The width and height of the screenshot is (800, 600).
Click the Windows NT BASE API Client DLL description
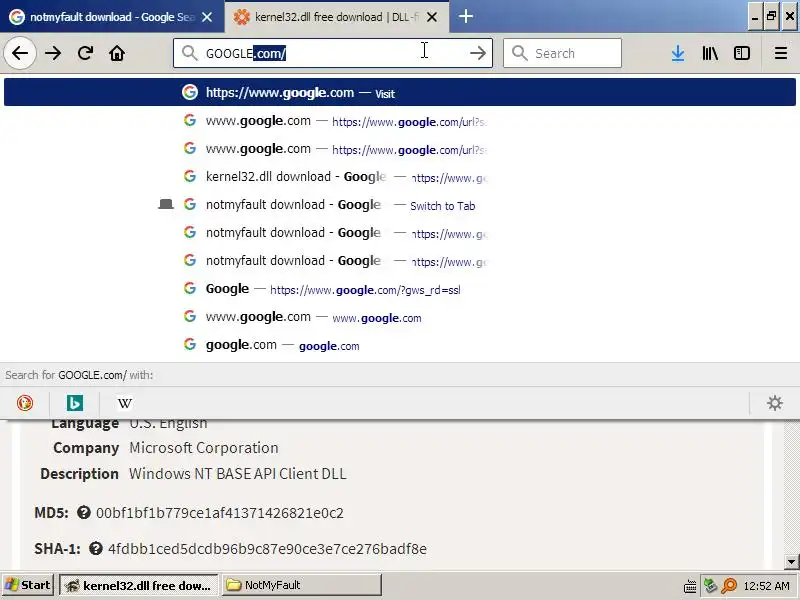click(238, 473)
